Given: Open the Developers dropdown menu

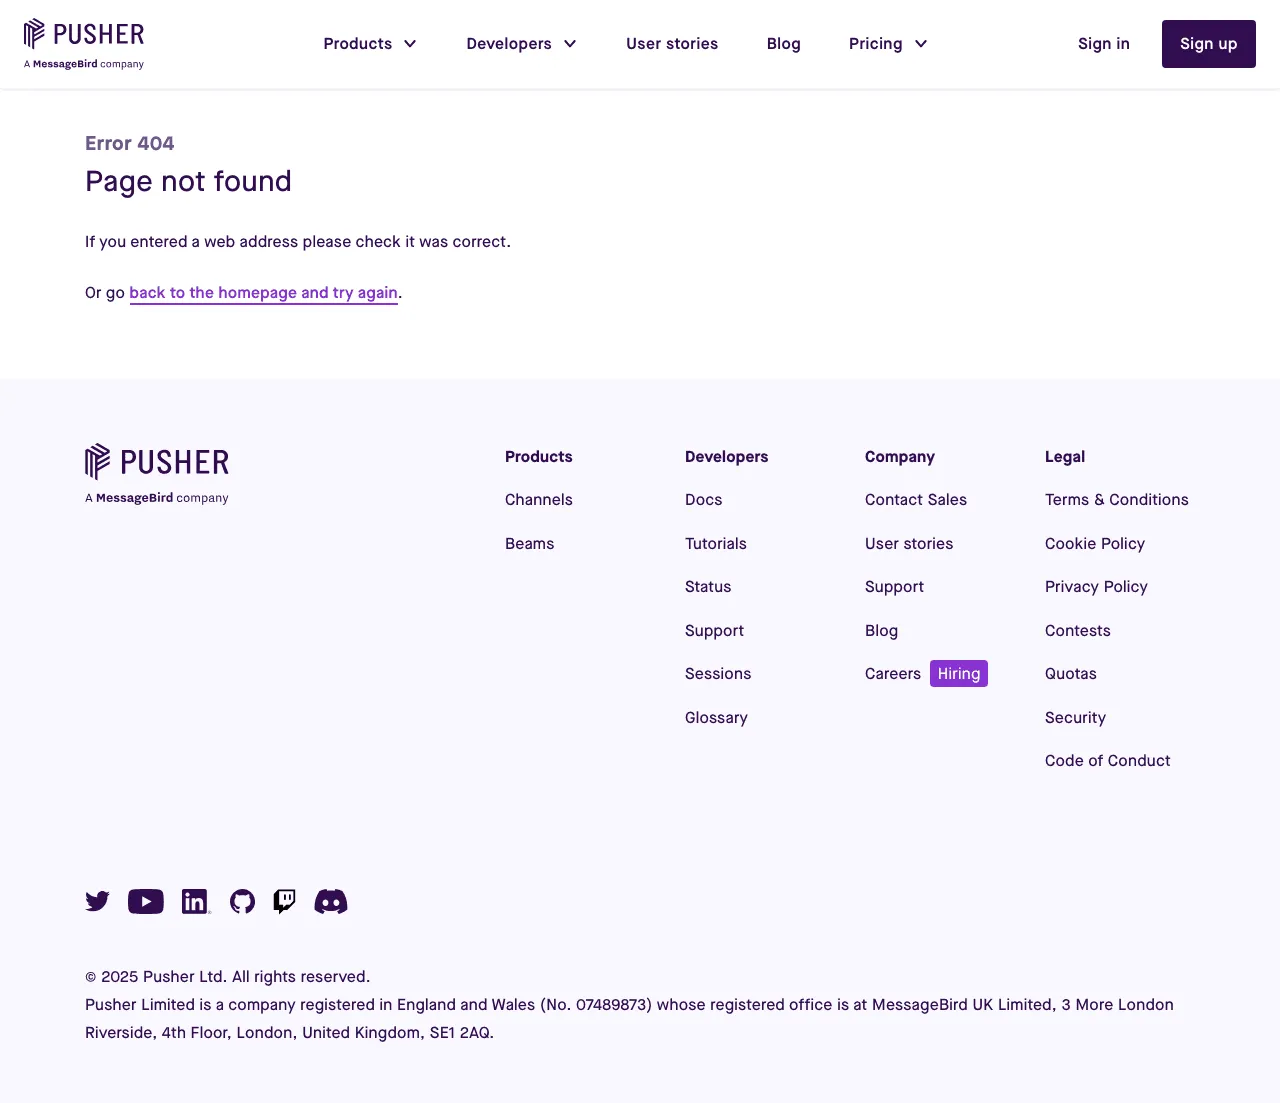Looking at the screenshot, I should pos(521,43).
